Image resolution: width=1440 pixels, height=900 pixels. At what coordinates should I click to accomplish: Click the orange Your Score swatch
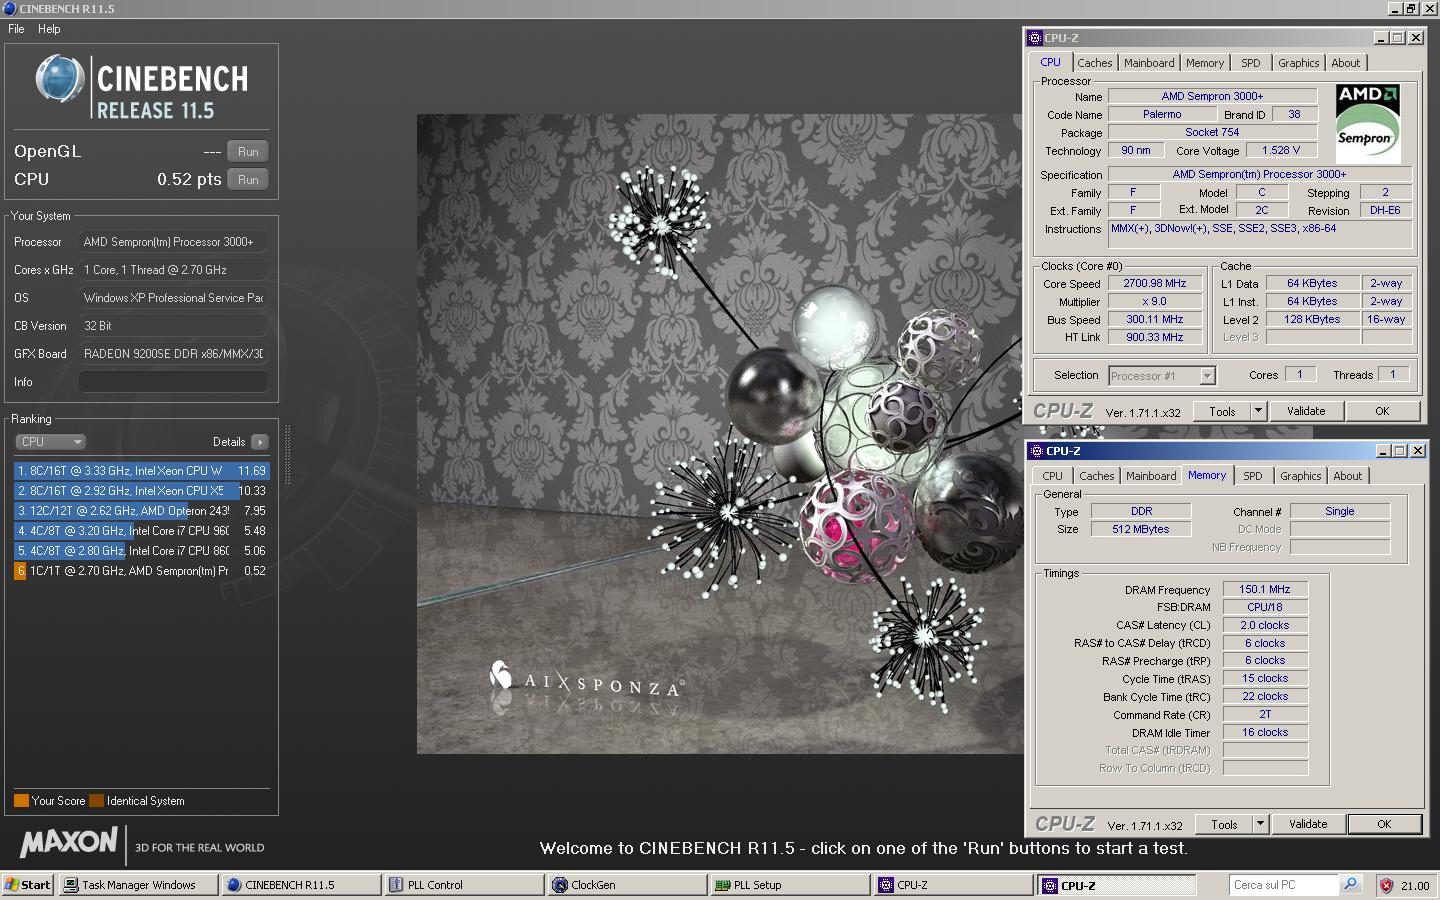click(21, 801)
